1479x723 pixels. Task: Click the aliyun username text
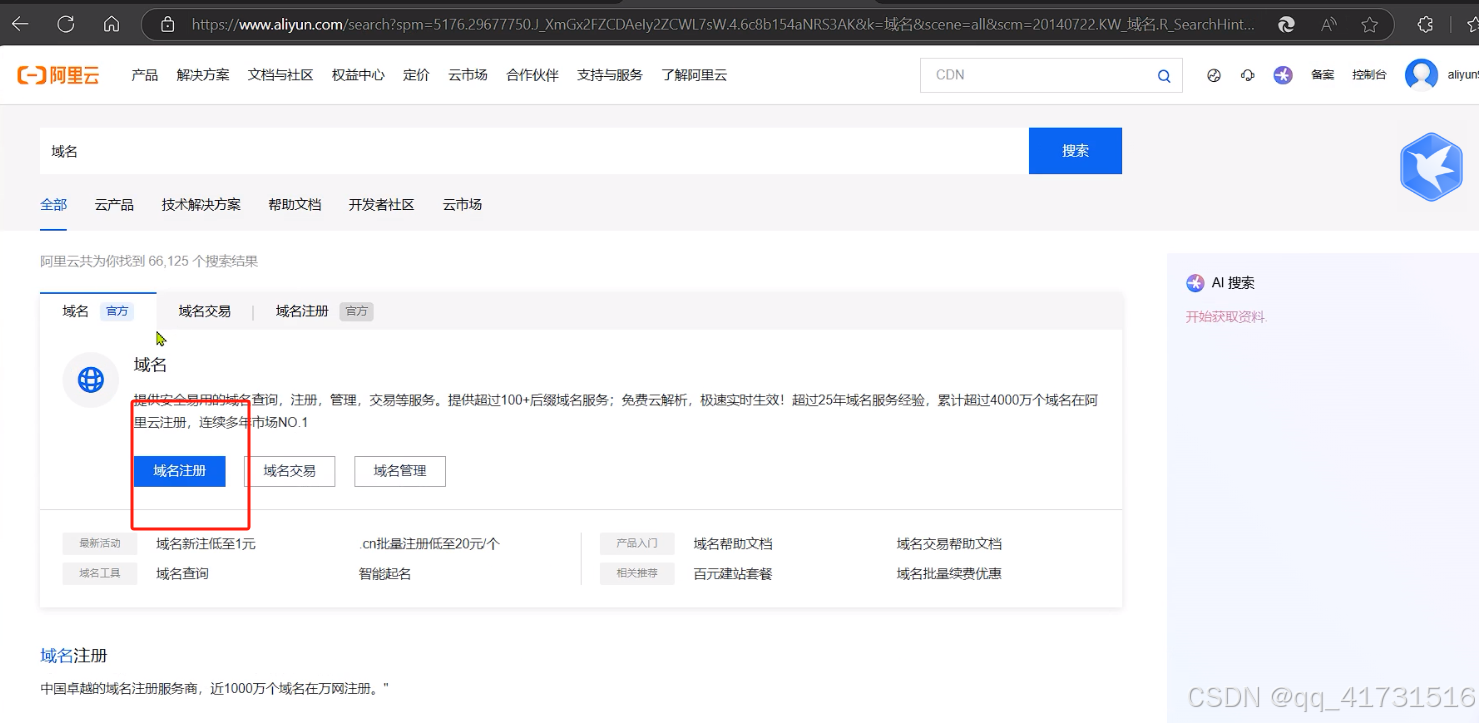click(x=1463, y=75)
